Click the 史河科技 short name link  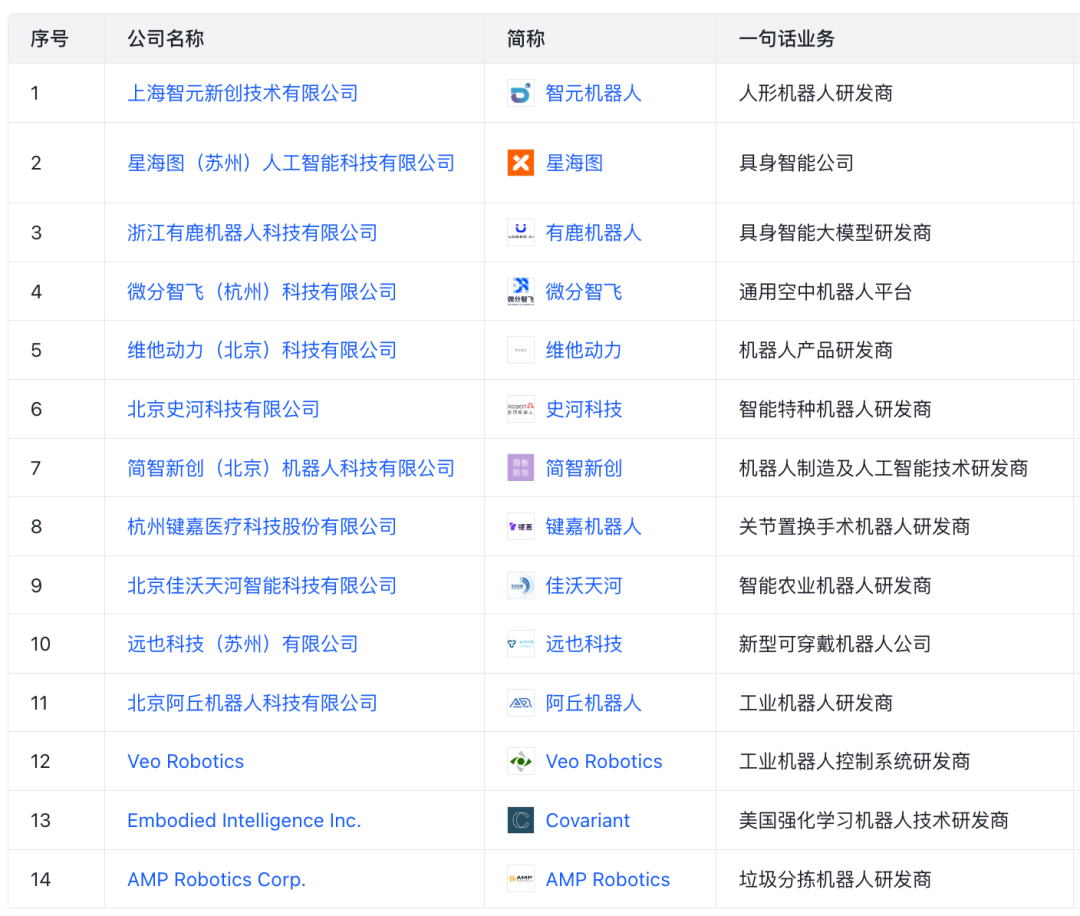(583, 409)
